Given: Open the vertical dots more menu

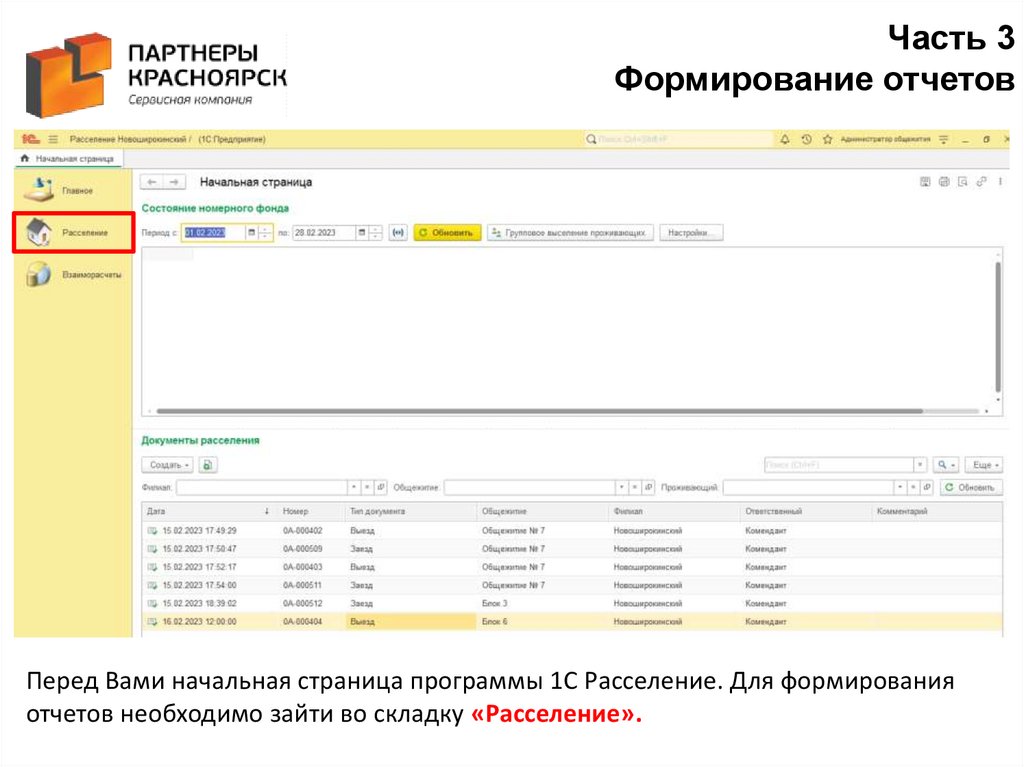Looking at the screenshot, I should coord(1000,182).
